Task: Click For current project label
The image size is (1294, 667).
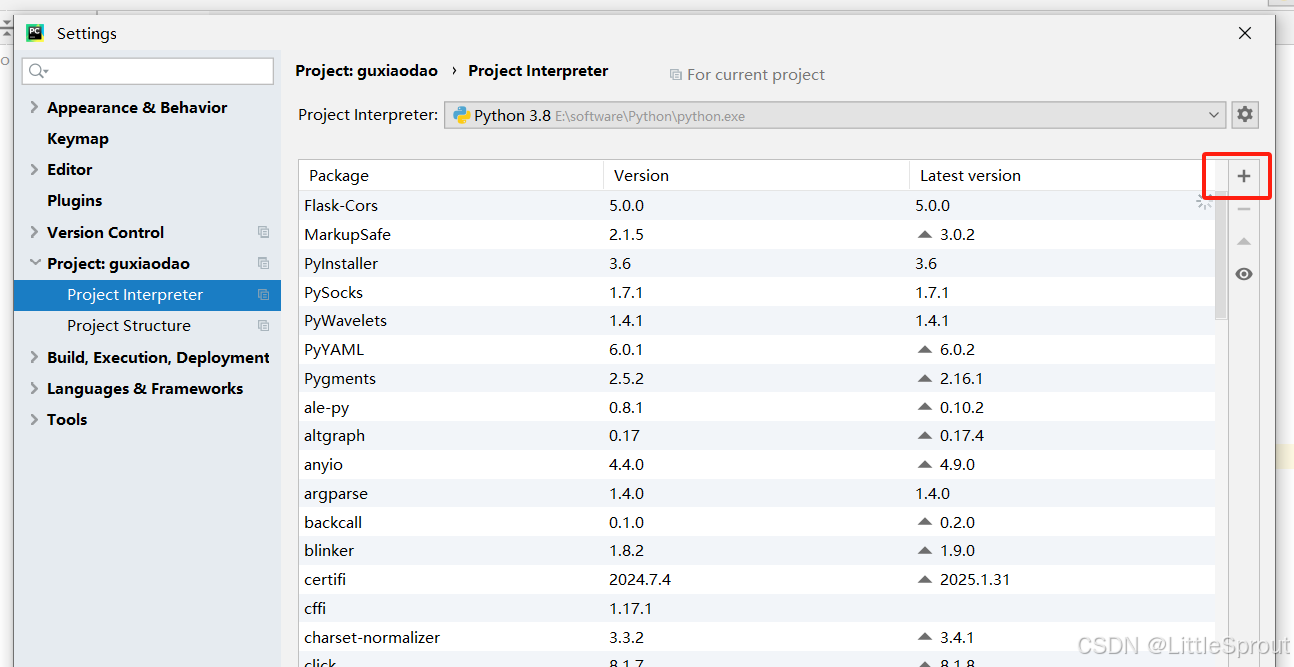Action: point(756,75)
